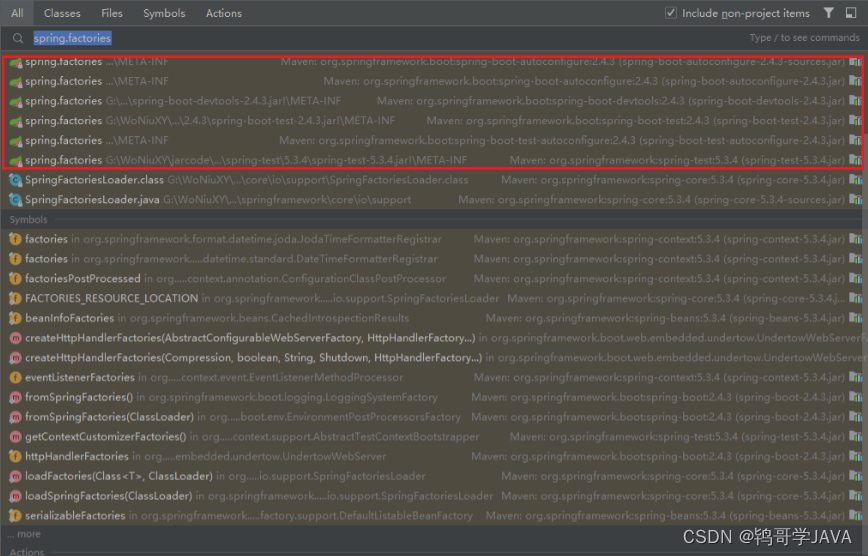Click library icon at end of eventListenerFactories row

(x=855, y=378)
